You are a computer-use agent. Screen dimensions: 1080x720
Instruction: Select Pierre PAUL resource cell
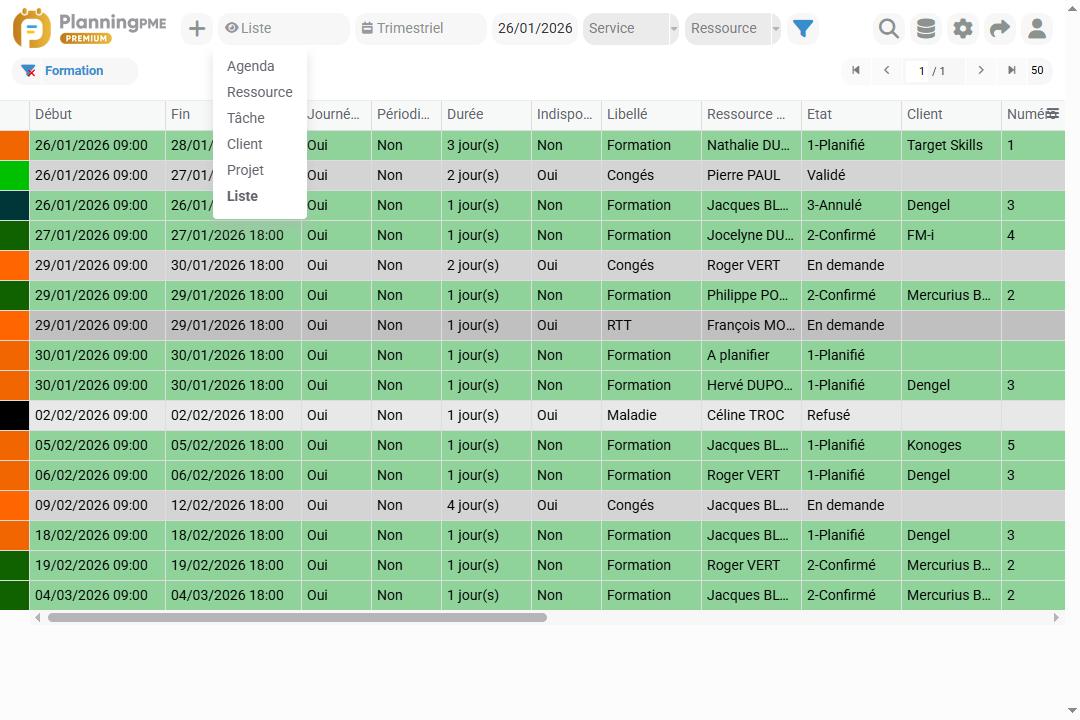pos(751,175)
